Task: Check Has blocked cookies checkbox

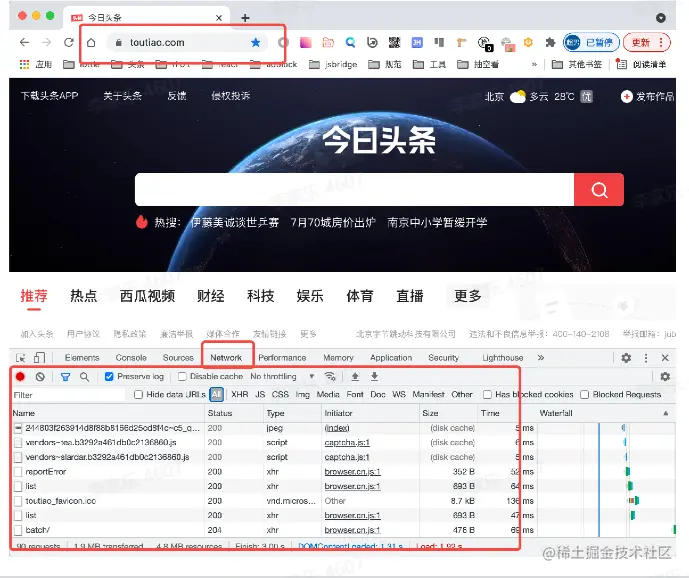Action: tap(487, 395)
